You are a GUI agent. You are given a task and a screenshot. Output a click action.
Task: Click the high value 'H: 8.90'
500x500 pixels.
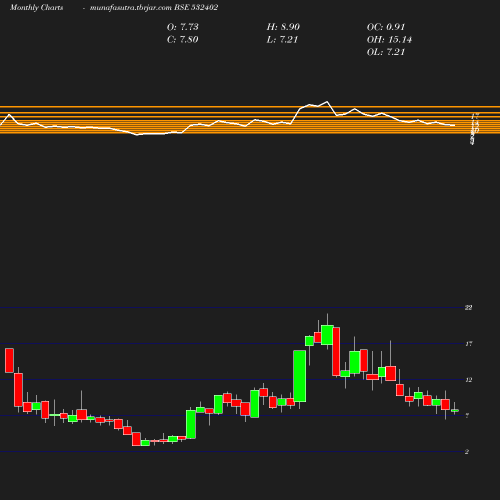pos(283,27)
